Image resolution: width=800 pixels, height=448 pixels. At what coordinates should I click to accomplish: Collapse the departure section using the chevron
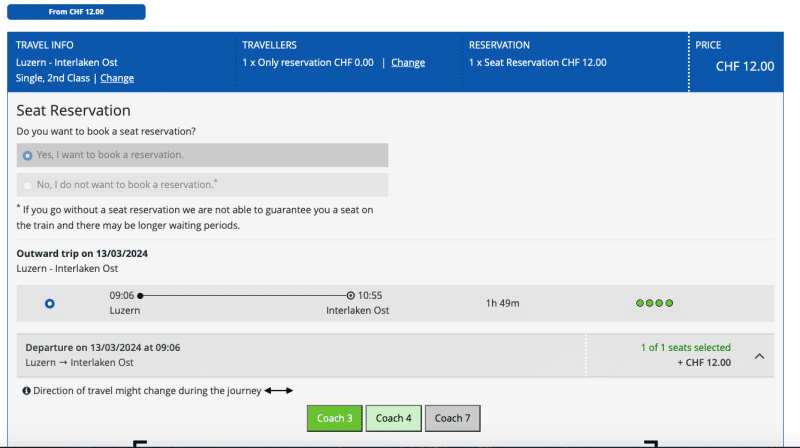[758, 356]
